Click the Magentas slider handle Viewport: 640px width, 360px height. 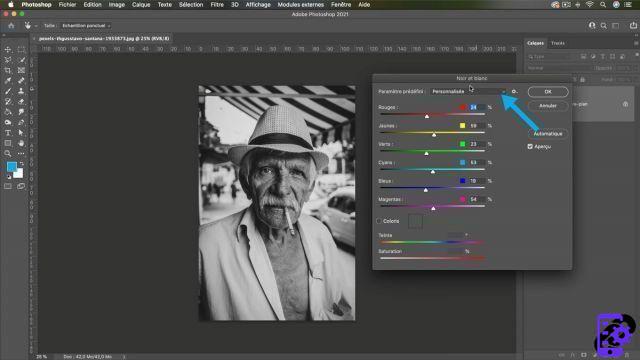click(x=433, y=208)
